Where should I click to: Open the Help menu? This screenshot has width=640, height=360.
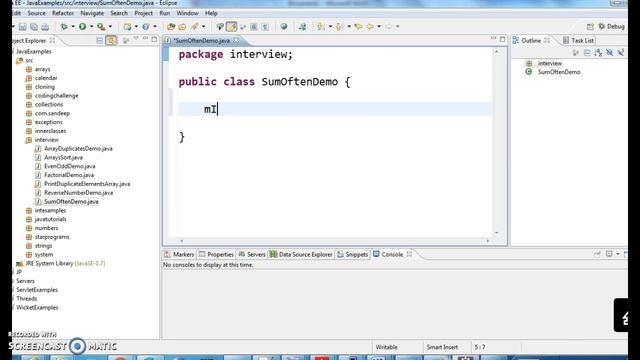tap(211, 13)
